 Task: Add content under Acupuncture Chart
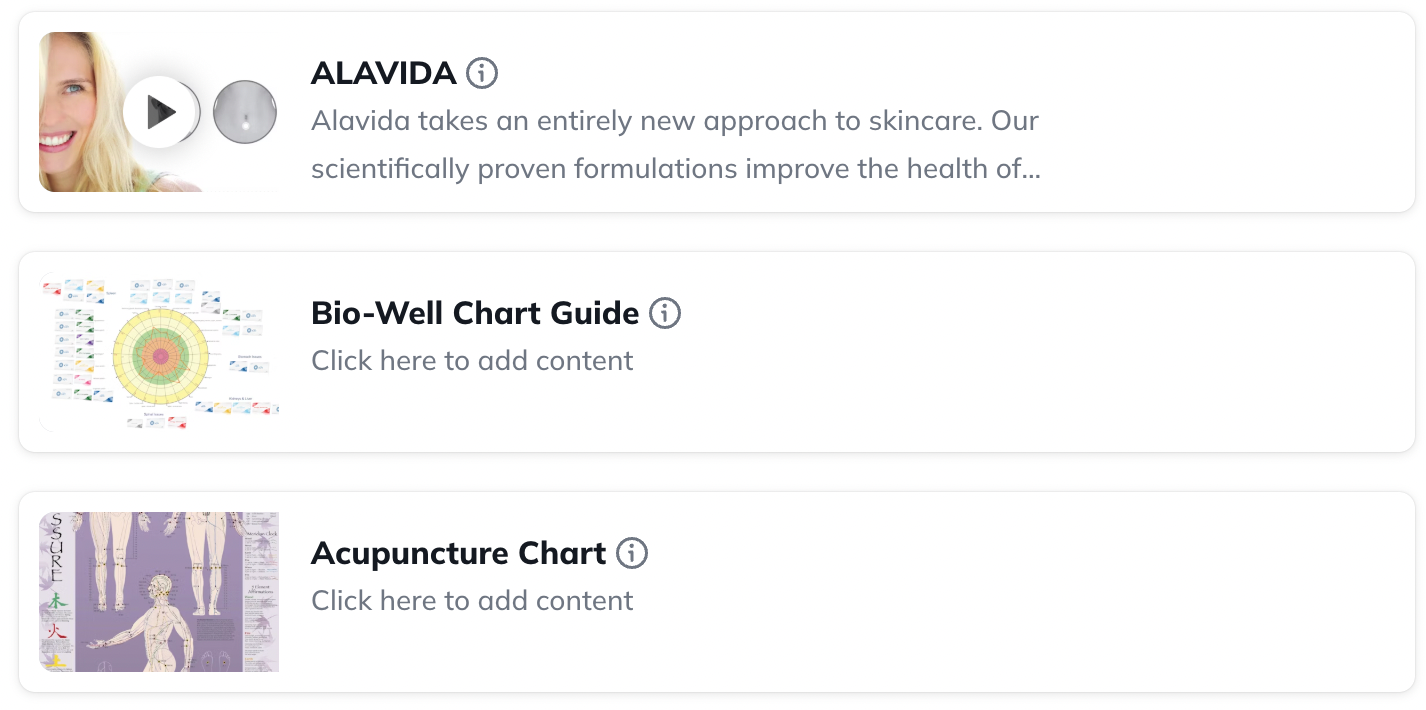point(472,600)
